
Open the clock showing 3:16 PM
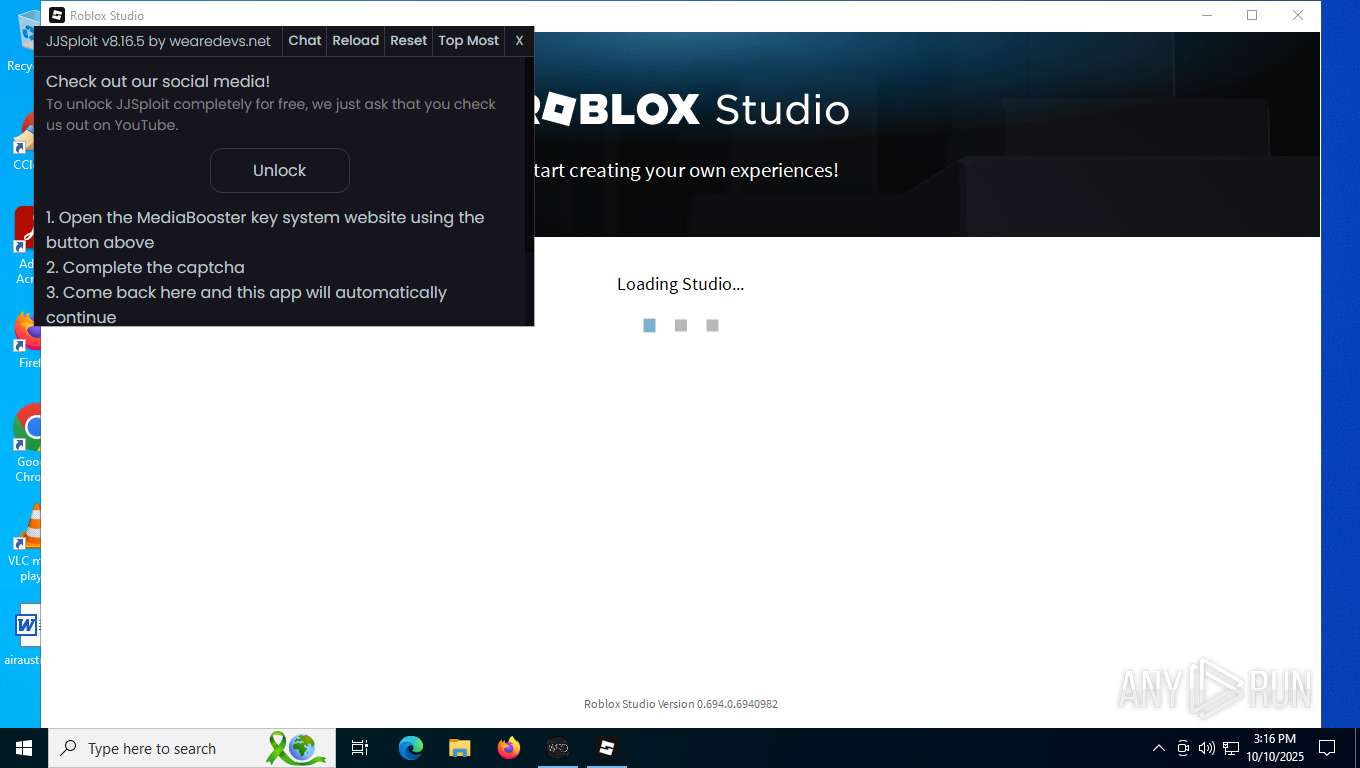[x=1274, y=748]
